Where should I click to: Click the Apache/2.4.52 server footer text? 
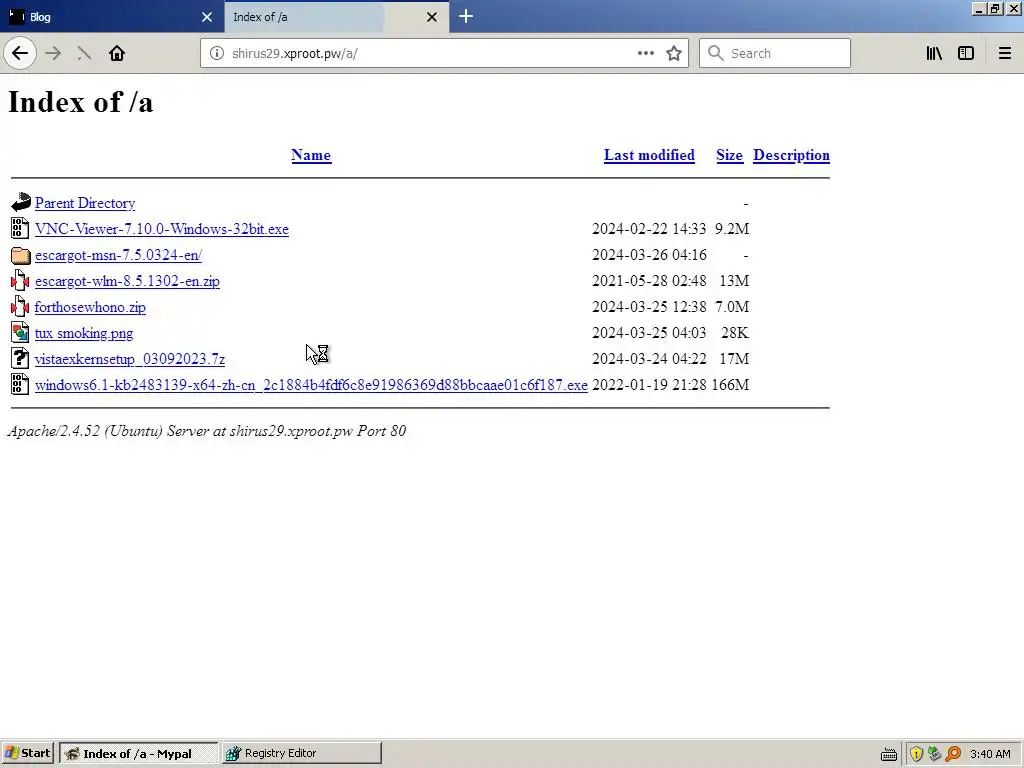coord(207,431)
